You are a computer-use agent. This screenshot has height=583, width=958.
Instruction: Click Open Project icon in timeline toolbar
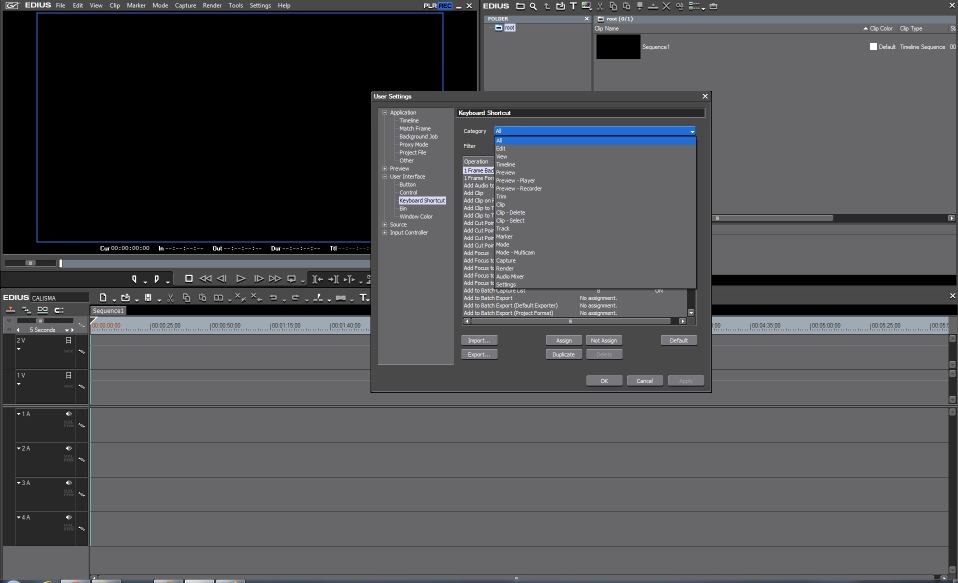click(x=125, y=298)
